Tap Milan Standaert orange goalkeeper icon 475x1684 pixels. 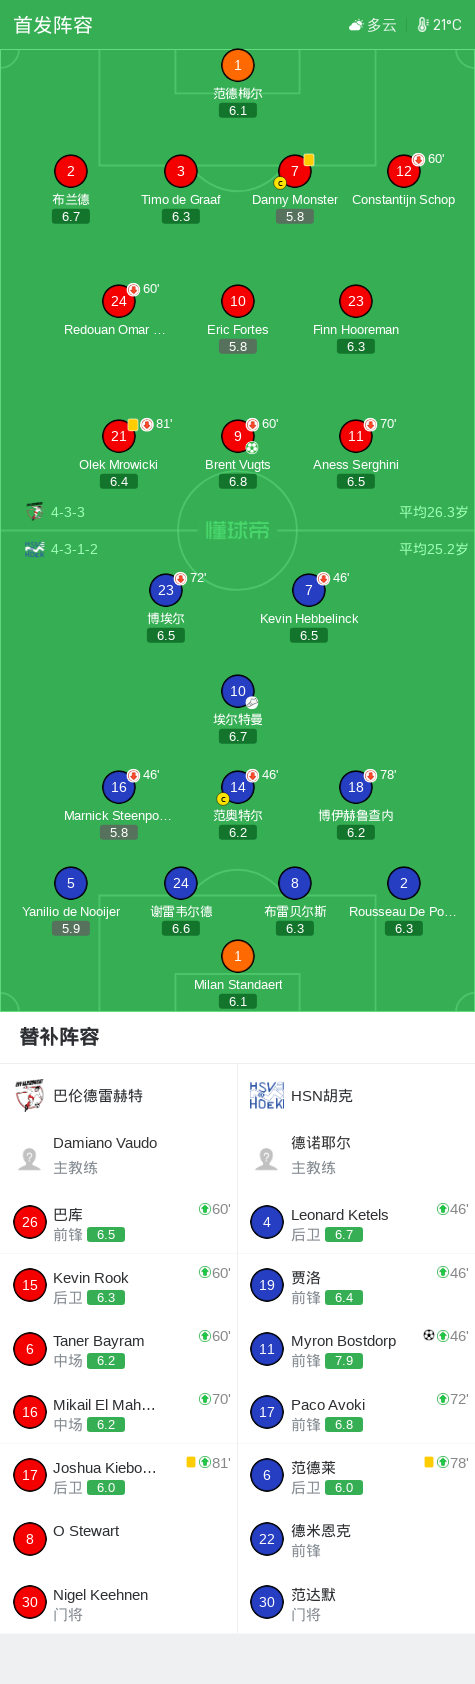coord(237,956)
